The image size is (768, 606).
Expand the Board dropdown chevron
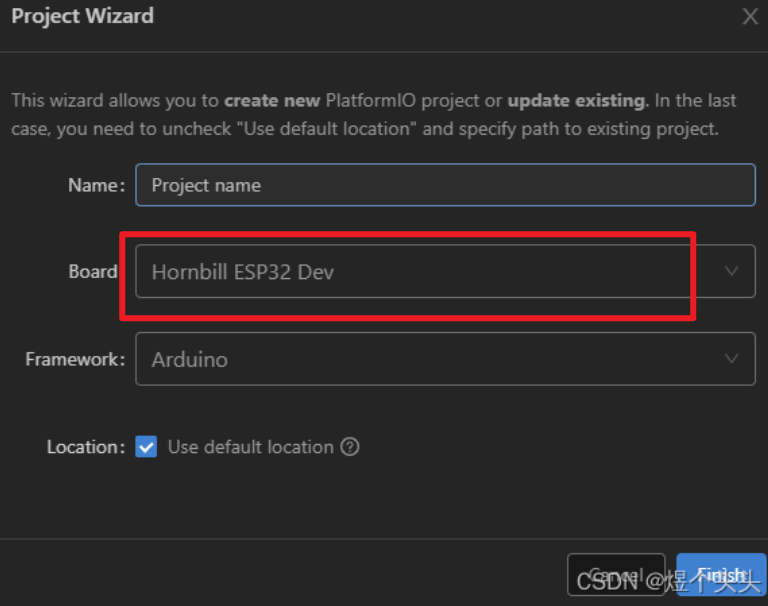click(732, 271)
